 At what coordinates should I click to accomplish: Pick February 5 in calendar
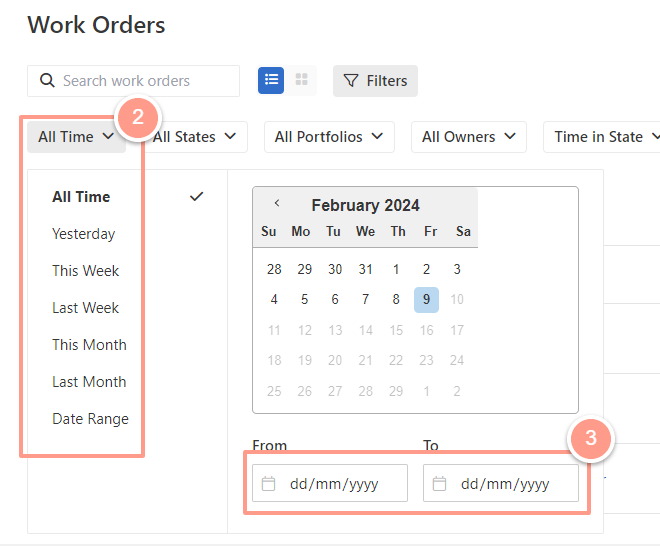[x=304, y=300]
